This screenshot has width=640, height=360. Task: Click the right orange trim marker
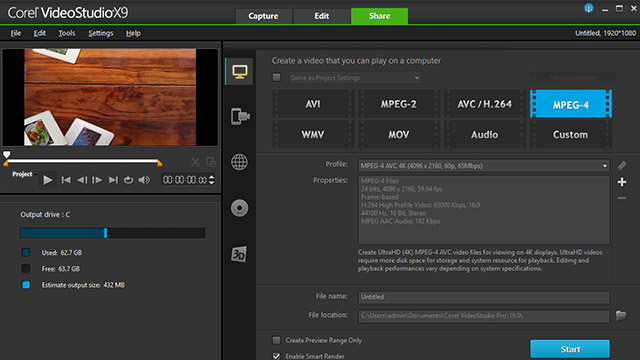(x=160, y=163)
